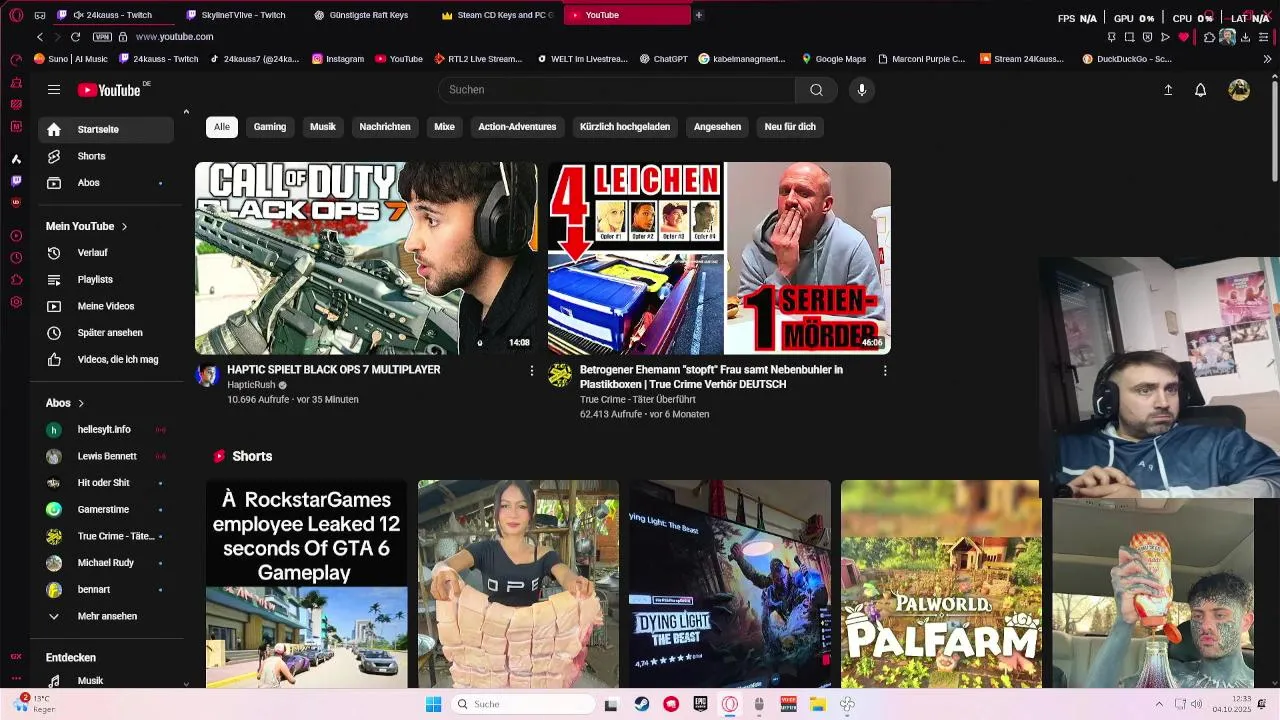Image resolution: width=1280 pixels, height=720 pixels.
Task: Open Michael Rudy channel subscription
Action: click(x=106, y=563)
